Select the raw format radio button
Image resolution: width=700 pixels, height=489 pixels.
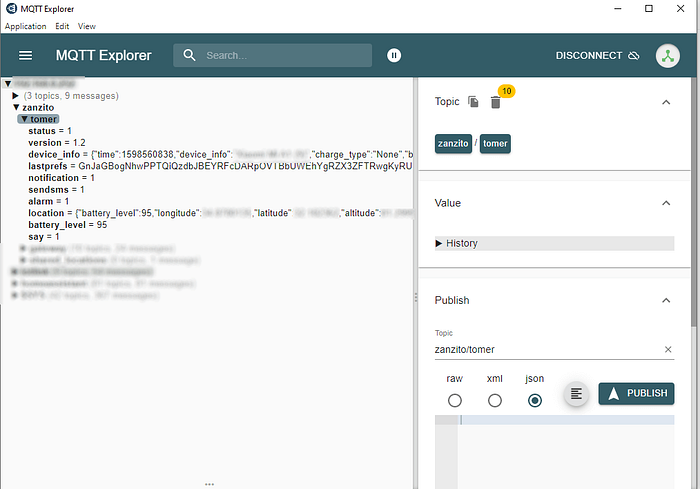pyautogui.click(x=454, y=400)
